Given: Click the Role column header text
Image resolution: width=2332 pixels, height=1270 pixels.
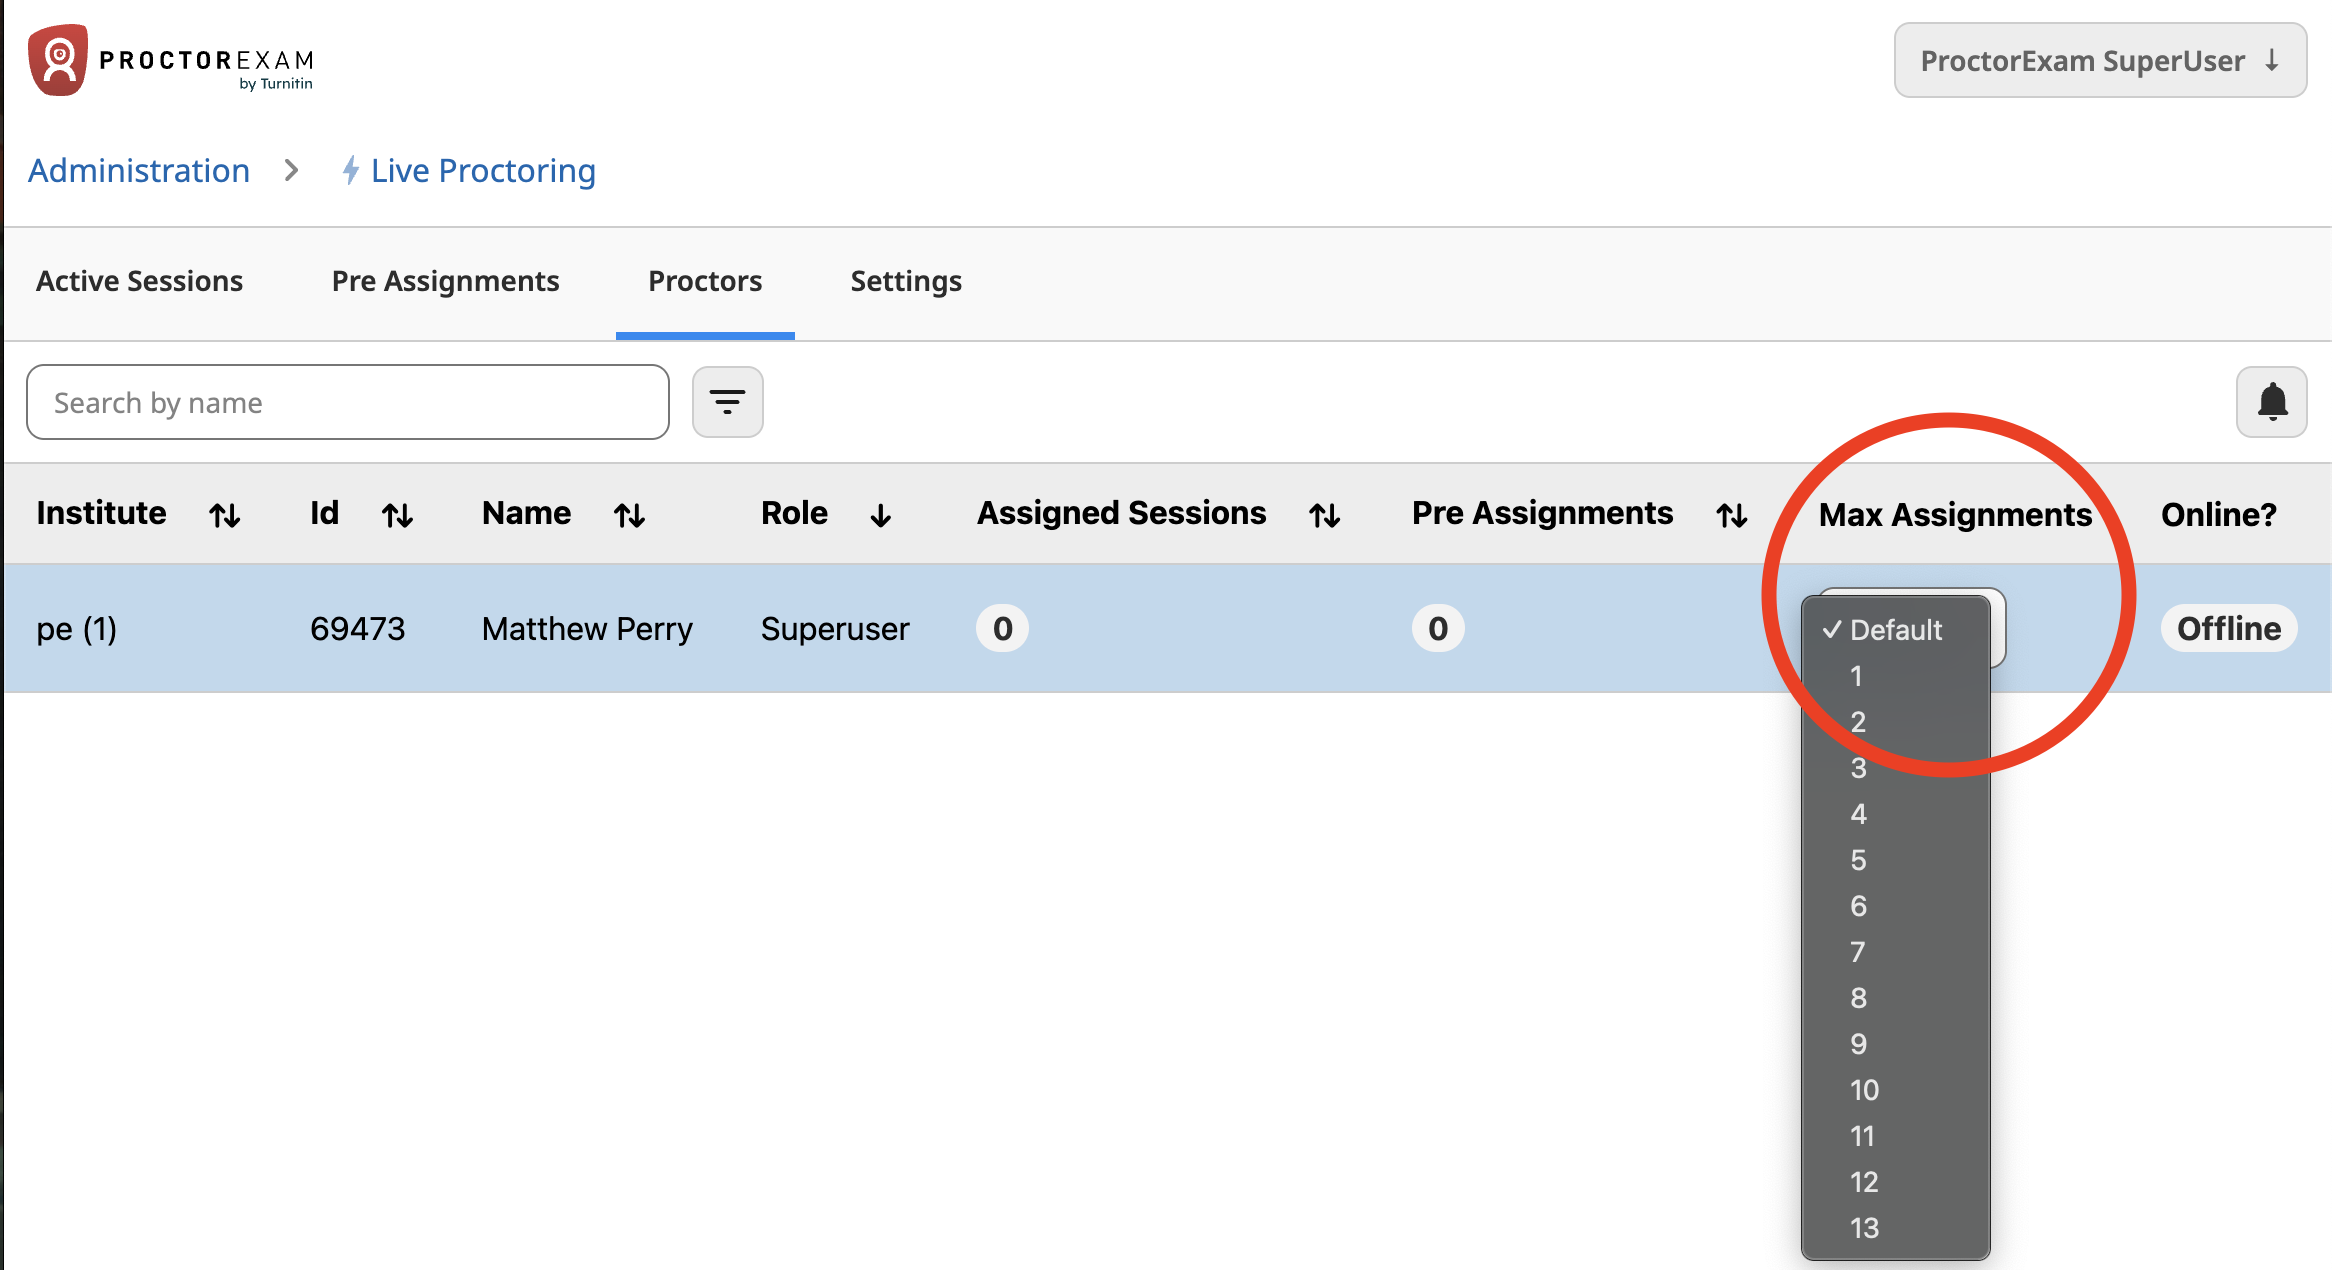Looking at the screenshot, I should pos(794,513).
